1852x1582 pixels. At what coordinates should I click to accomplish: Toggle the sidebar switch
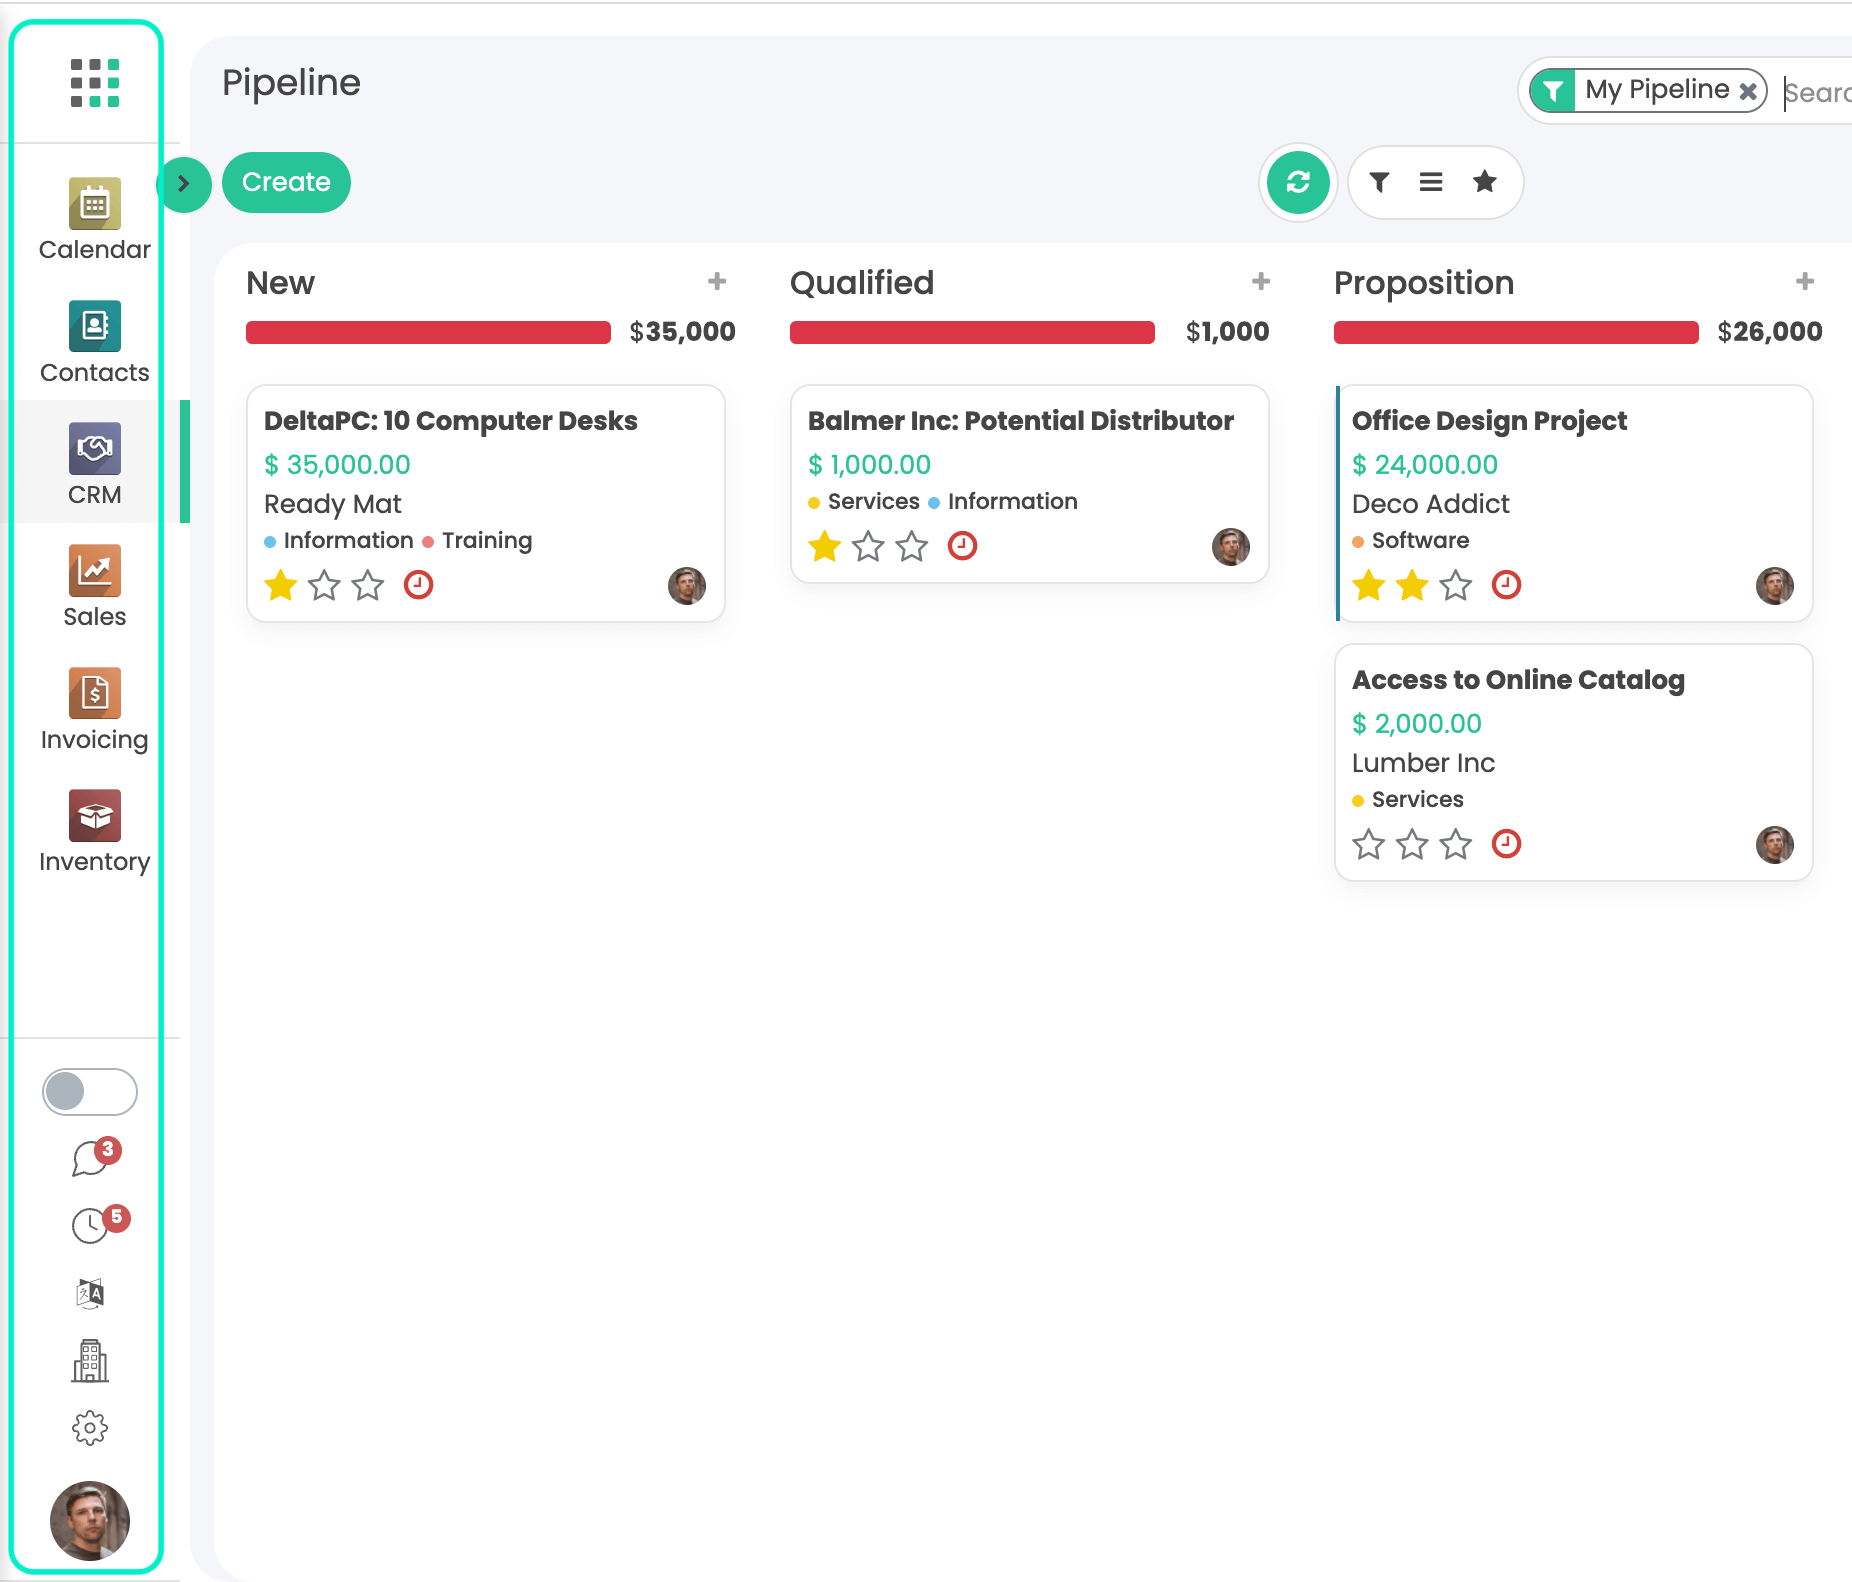(x=90, y=1091)
